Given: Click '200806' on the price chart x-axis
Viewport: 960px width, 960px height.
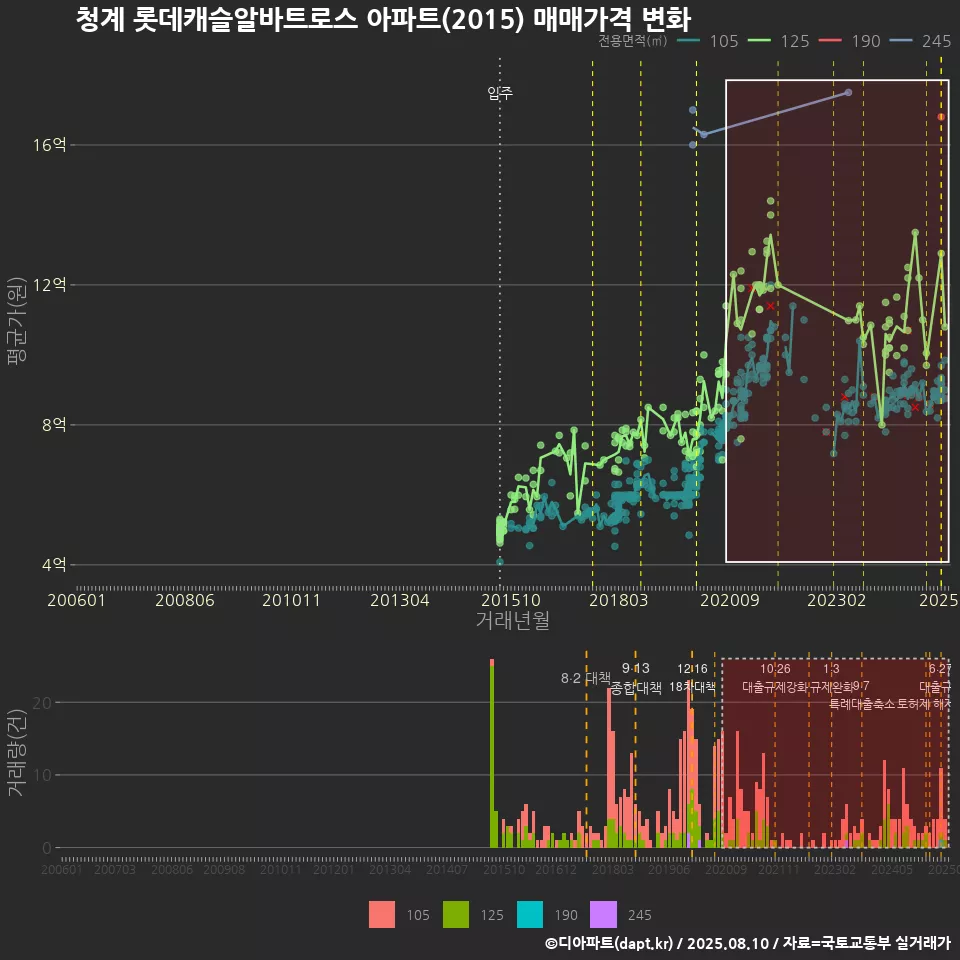Looking at the screenshot, I should (184, 600).
